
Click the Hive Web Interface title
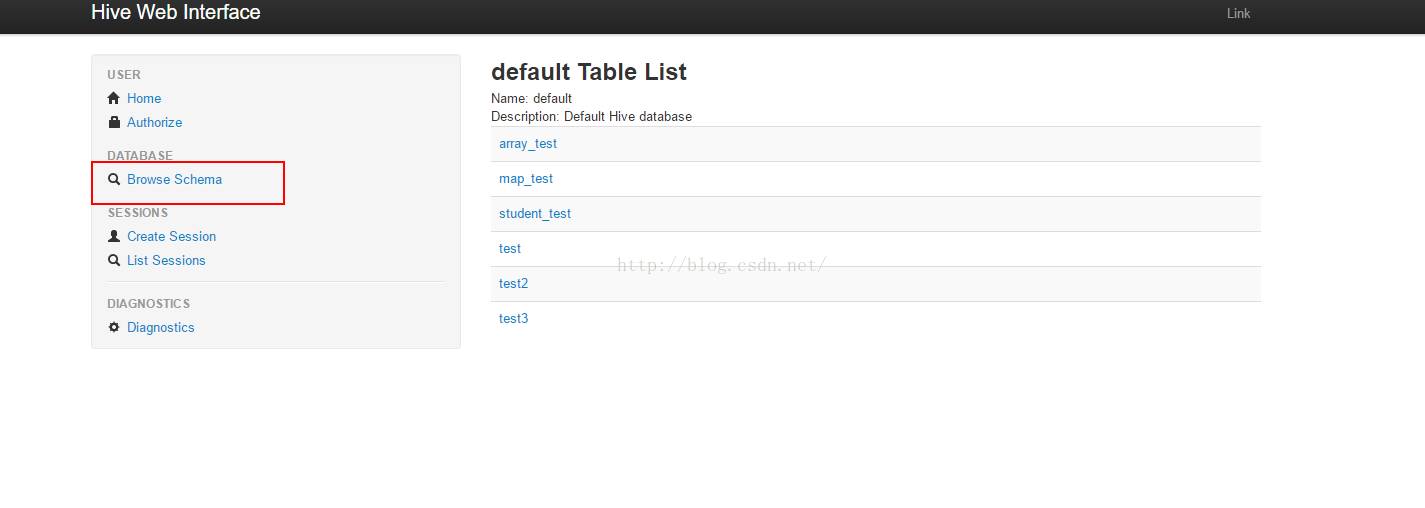[x=176, y=12]
